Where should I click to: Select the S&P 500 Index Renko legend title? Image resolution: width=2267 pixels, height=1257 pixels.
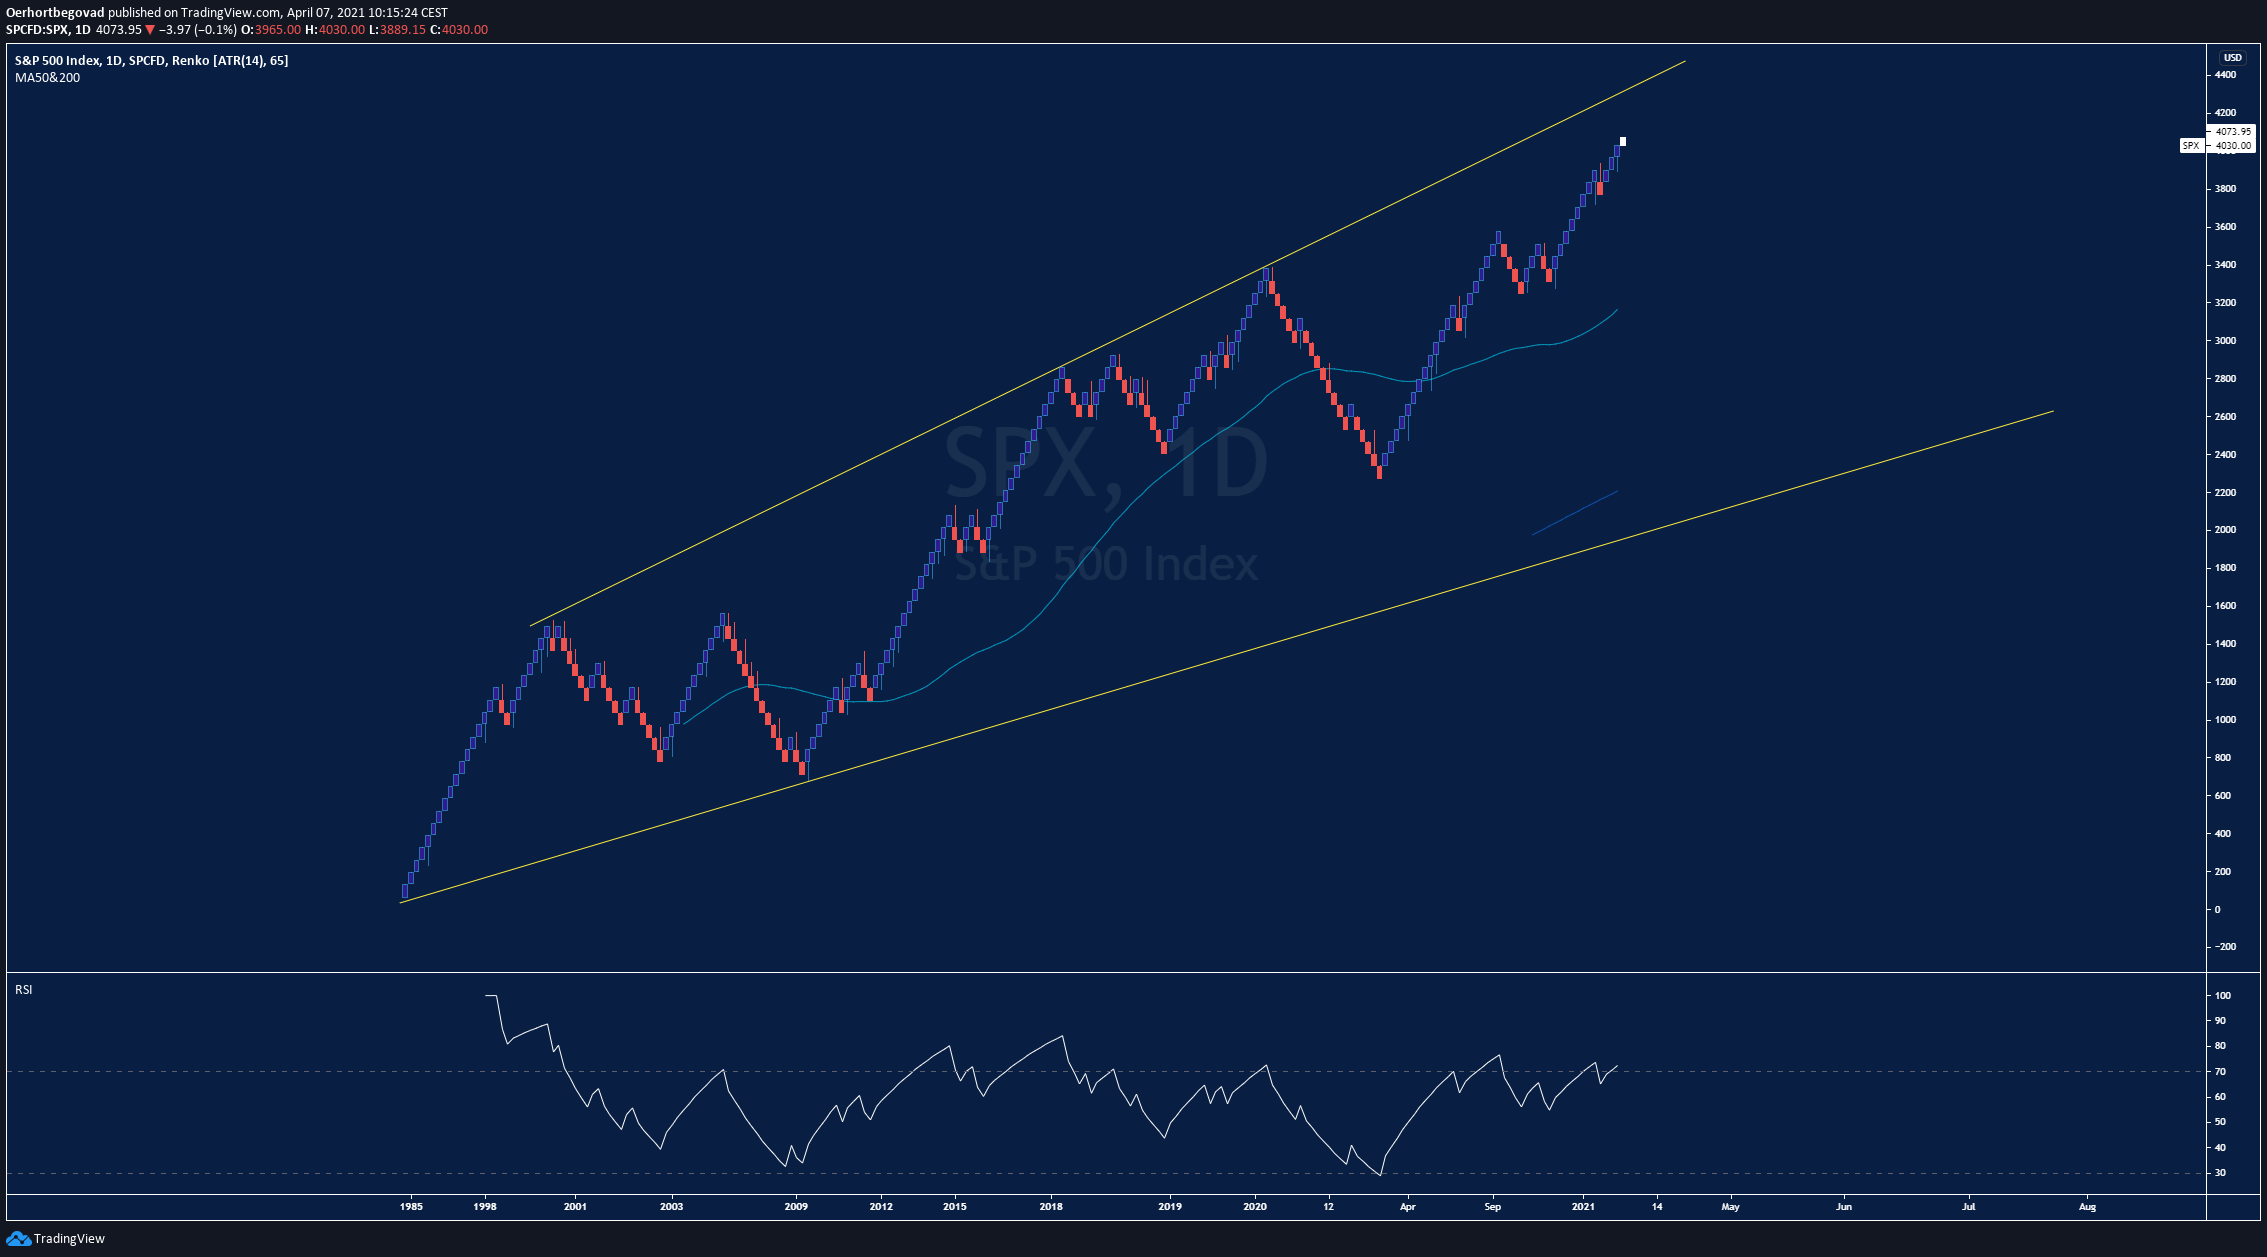tap(151, 61)
